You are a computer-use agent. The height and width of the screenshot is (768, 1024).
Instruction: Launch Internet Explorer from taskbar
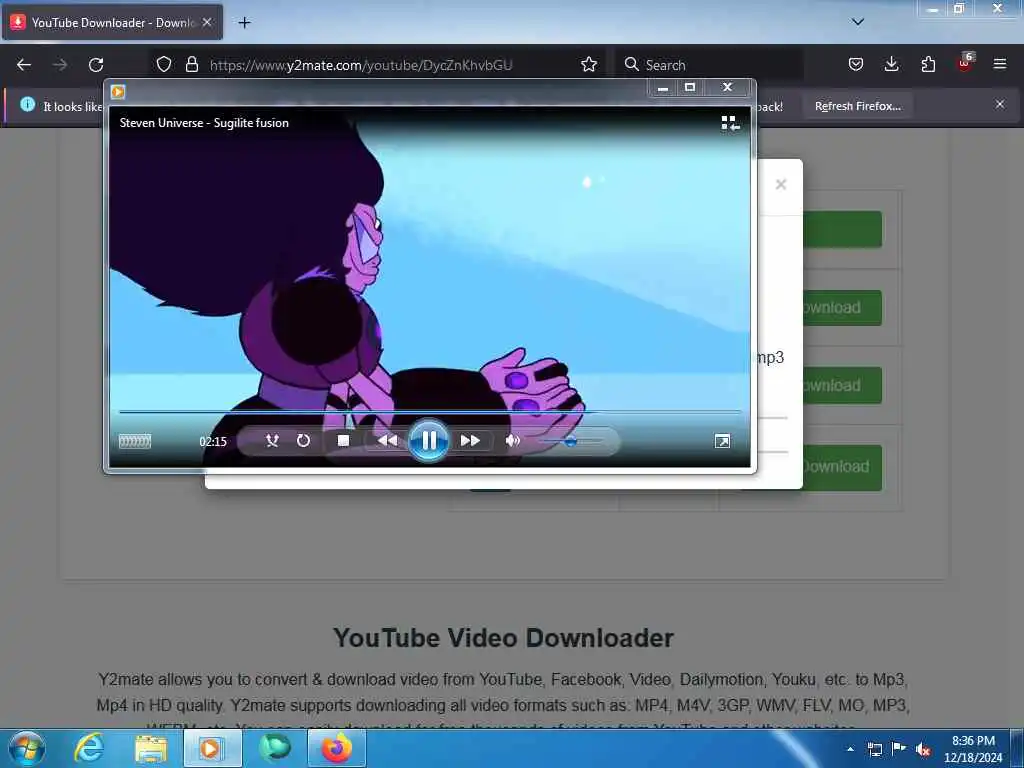(x=89, y=748)
